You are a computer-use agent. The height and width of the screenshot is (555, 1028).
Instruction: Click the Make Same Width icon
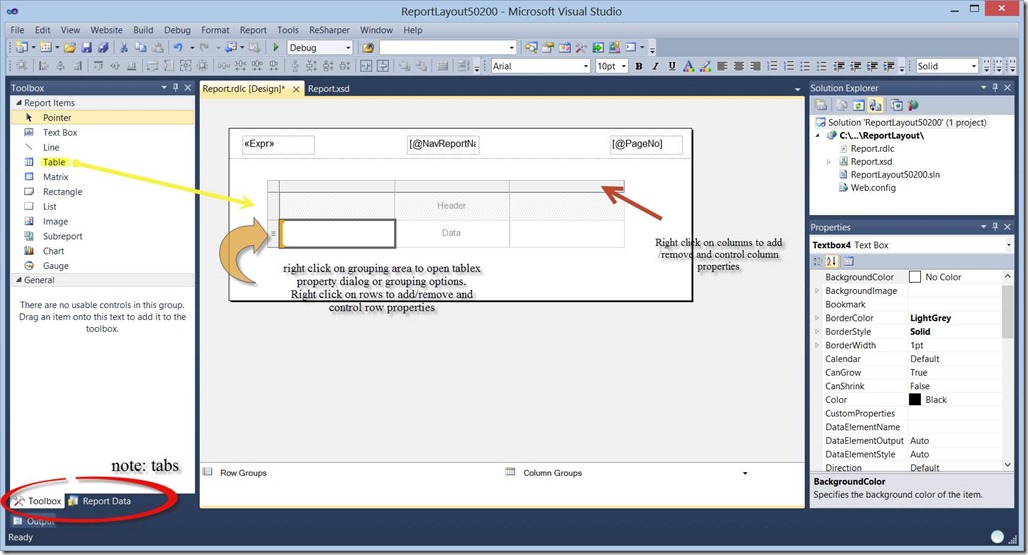pos(152,66)
